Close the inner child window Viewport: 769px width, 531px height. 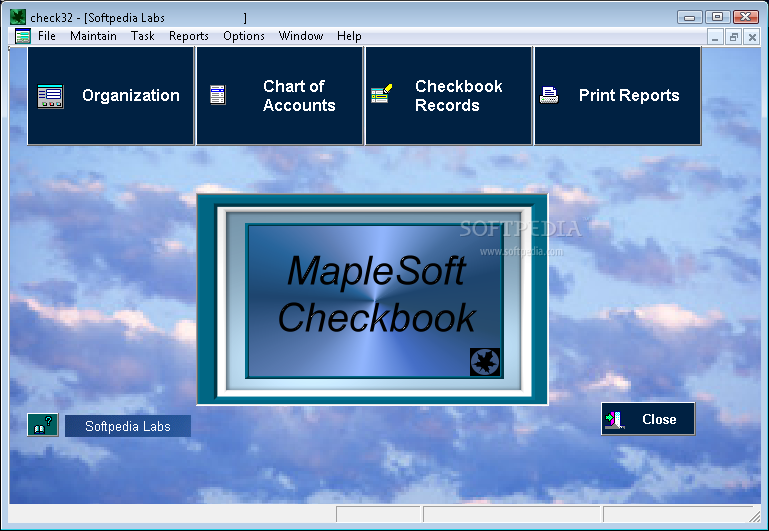point(752,37)
